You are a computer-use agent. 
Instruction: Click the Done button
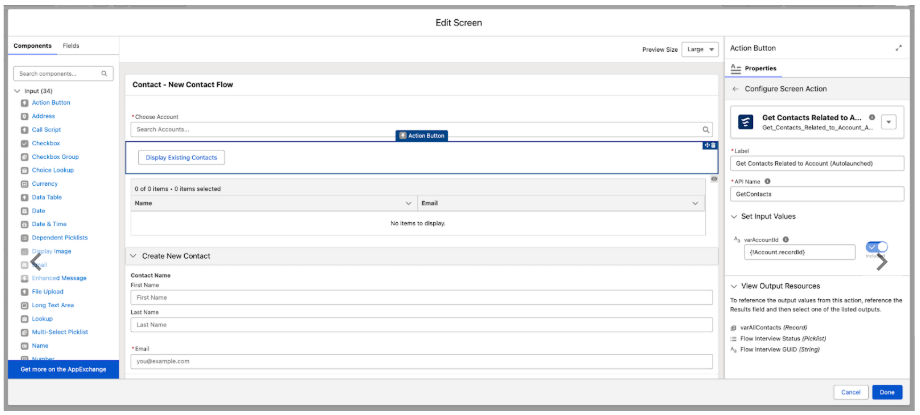pyautogui.click(x=887, y=392)
